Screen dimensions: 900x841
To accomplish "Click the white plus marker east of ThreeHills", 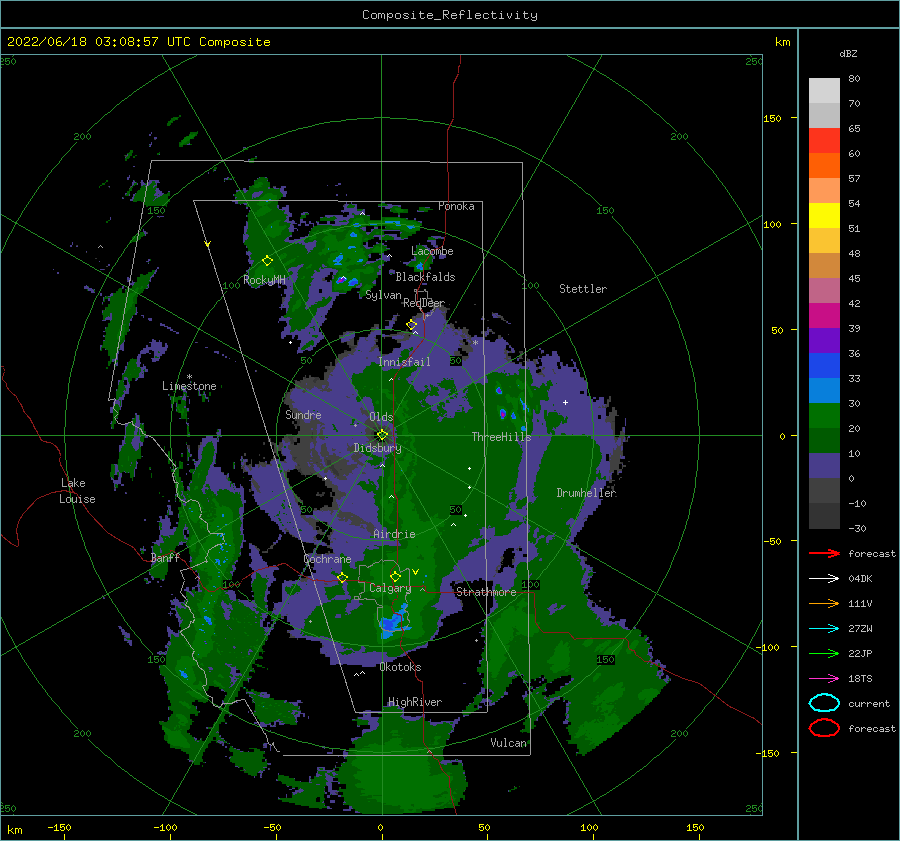I will (565, 402).
